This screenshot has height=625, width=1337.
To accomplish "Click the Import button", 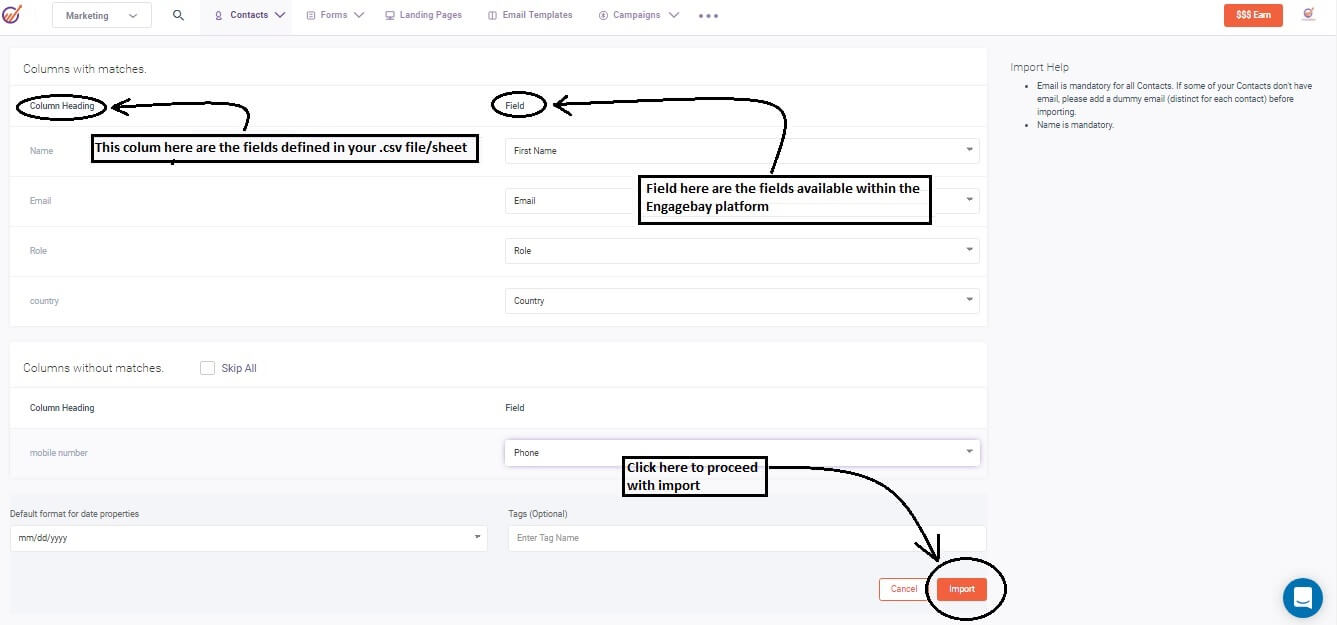I will click(x=961, y=589).
